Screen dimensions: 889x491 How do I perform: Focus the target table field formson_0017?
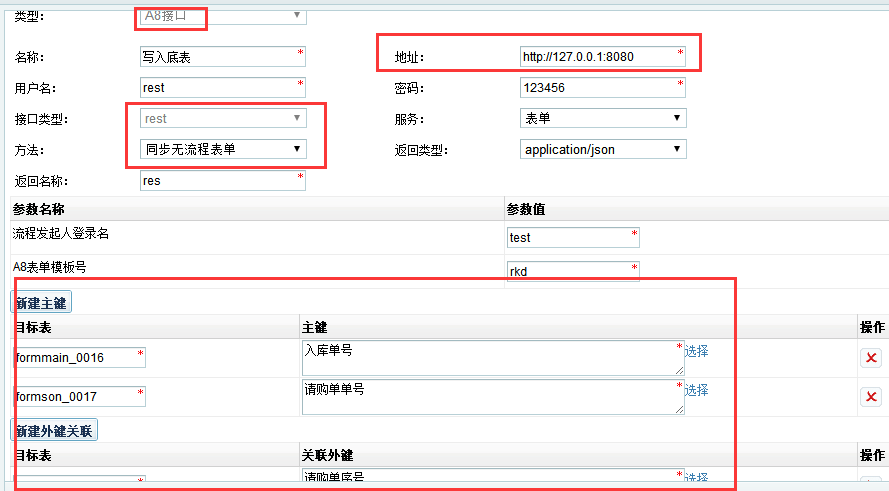[79, 397]
